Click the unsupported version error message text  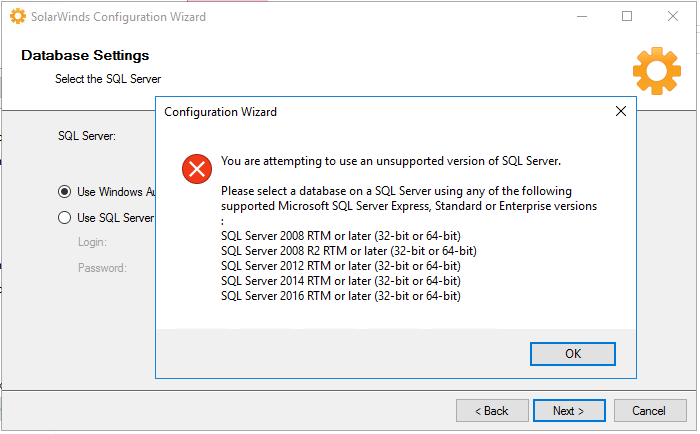(391, 160)
